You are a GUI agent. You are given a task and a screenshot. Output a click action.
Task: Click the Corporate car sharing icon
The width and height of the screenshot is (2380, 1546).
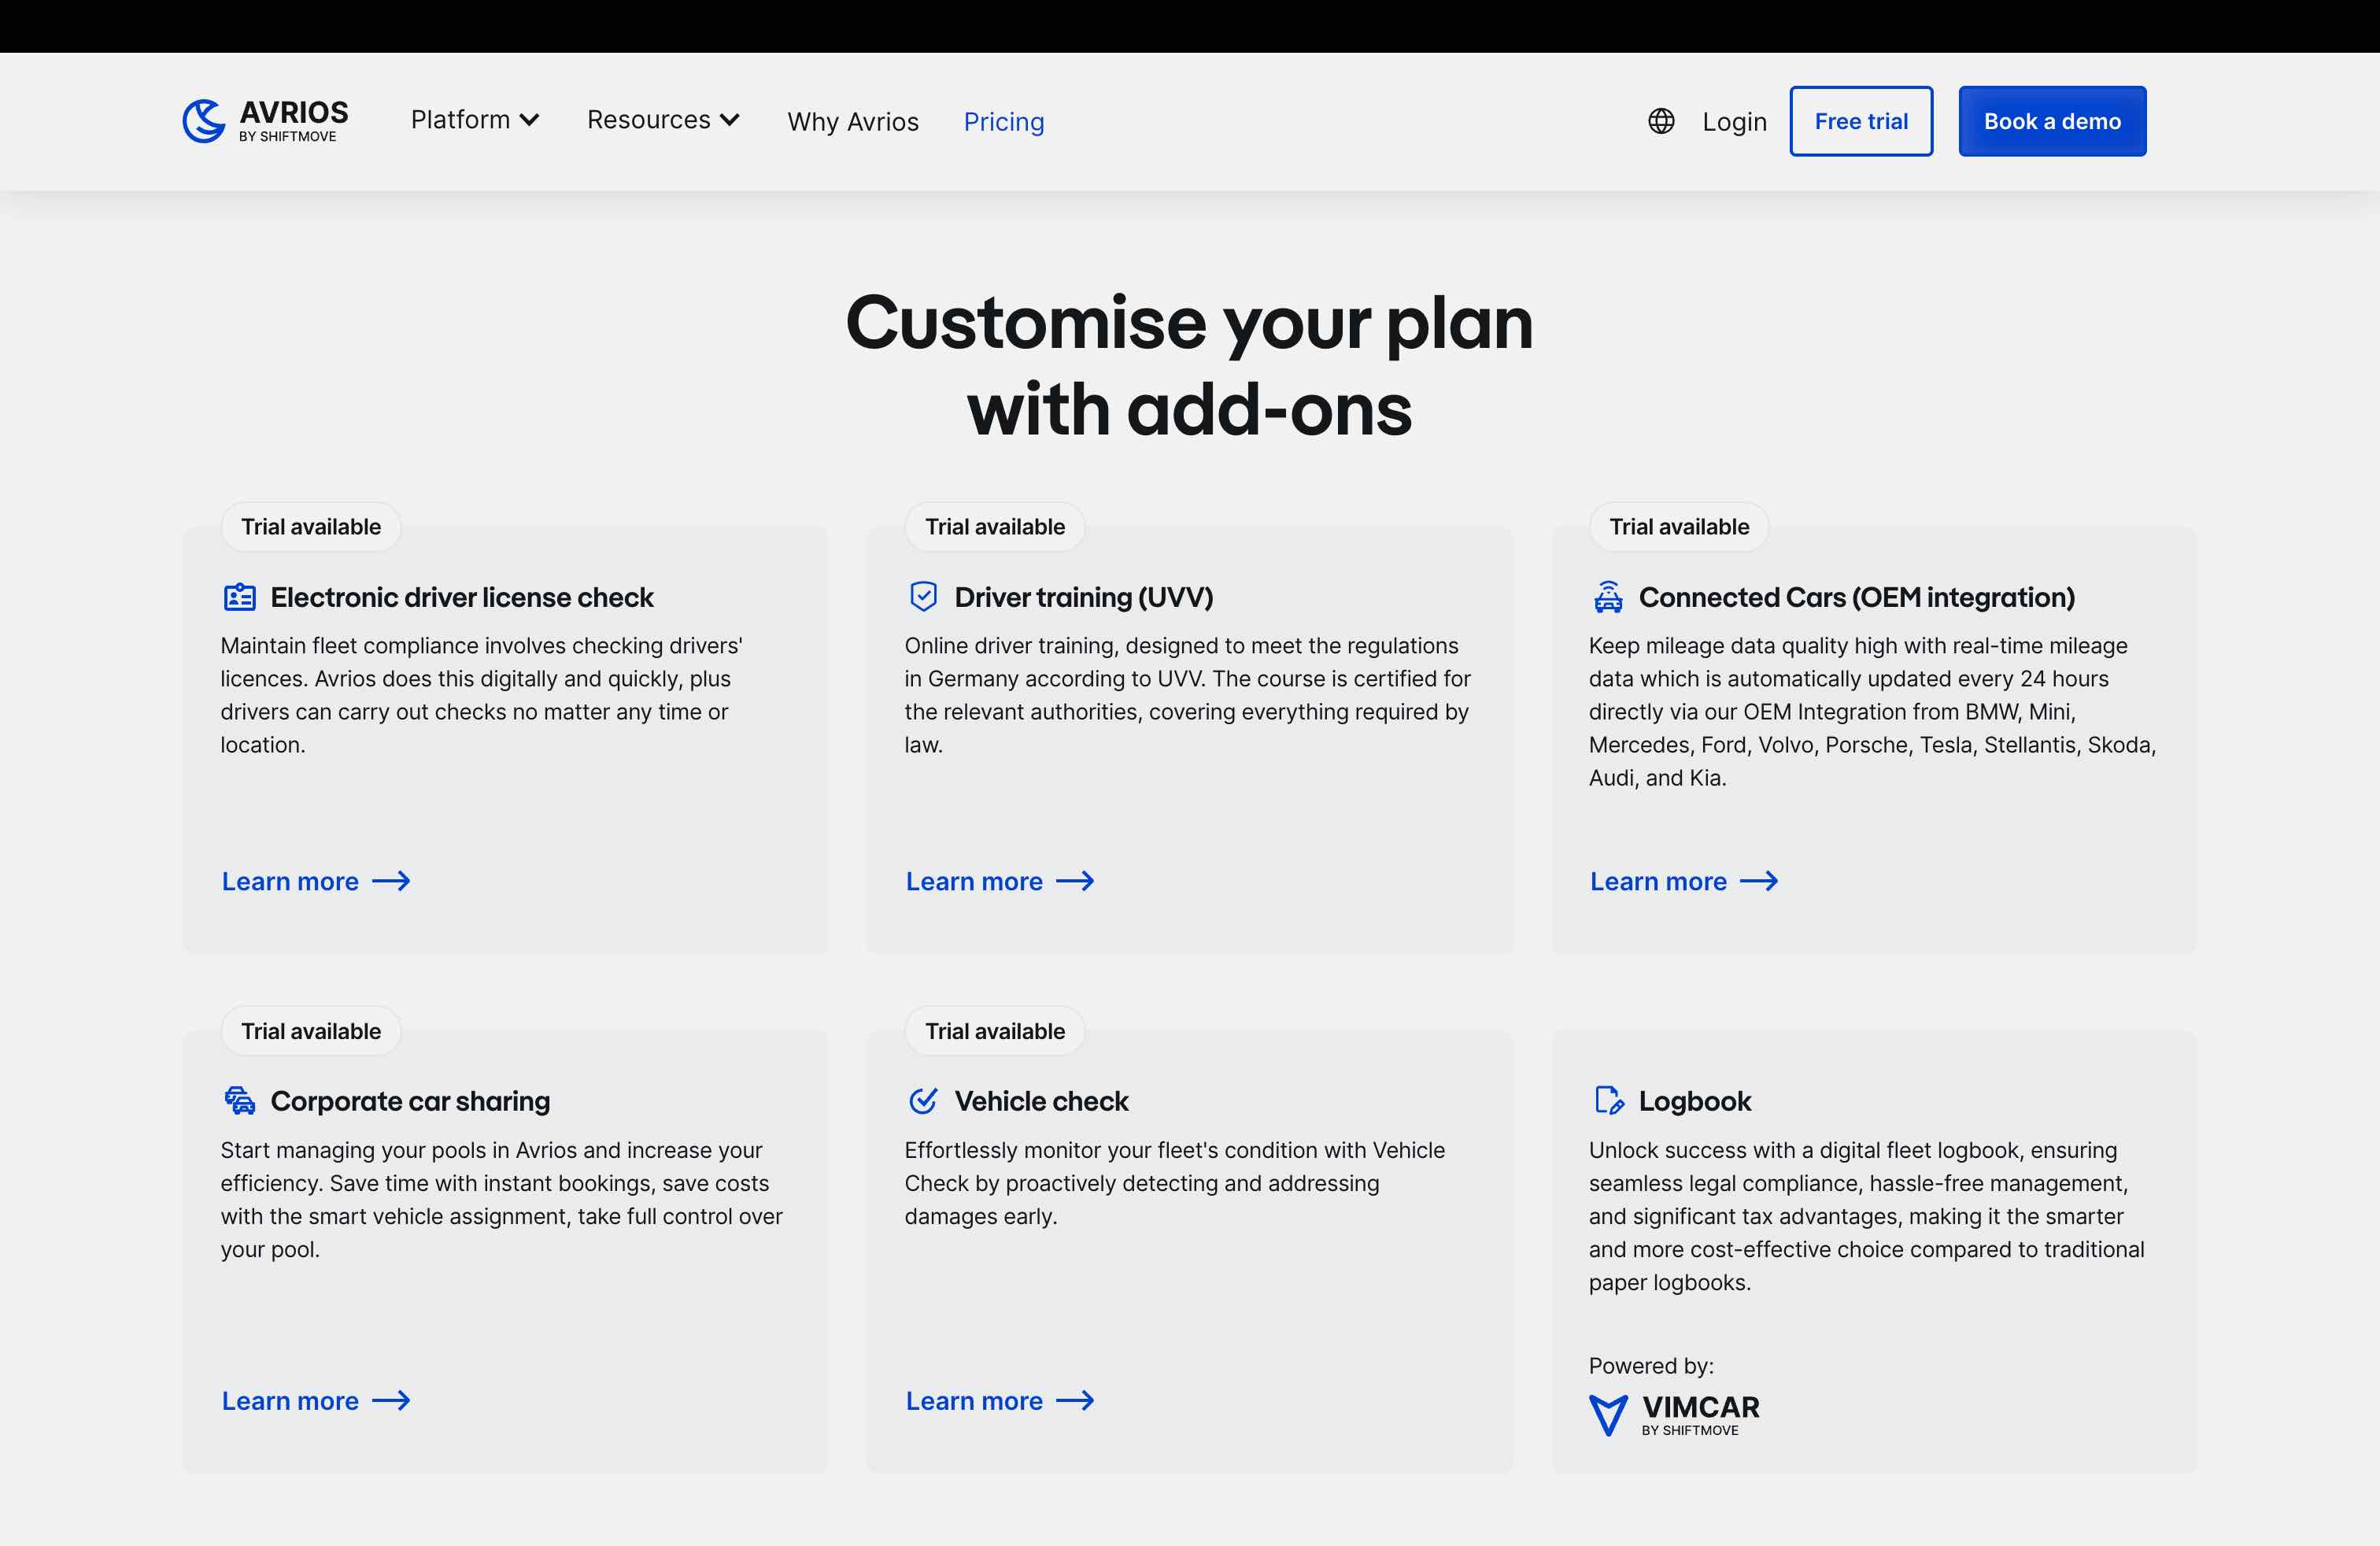pyautogui.click(x=240, y=1101)
